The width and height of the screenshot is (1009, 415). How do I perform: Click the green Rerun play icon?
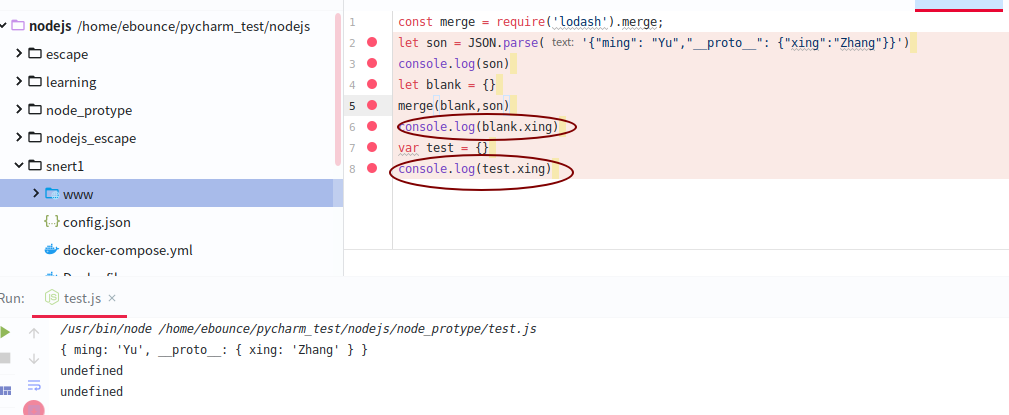pos(5,333)
